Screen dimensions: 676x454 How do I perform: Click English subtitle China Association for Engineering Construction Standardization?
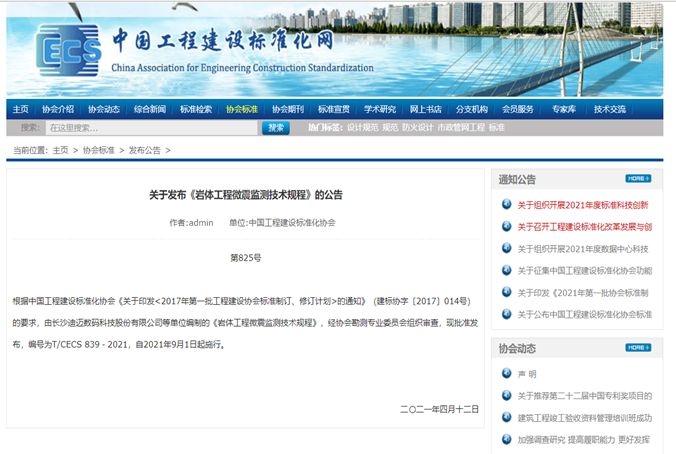(x=242, y=68)
